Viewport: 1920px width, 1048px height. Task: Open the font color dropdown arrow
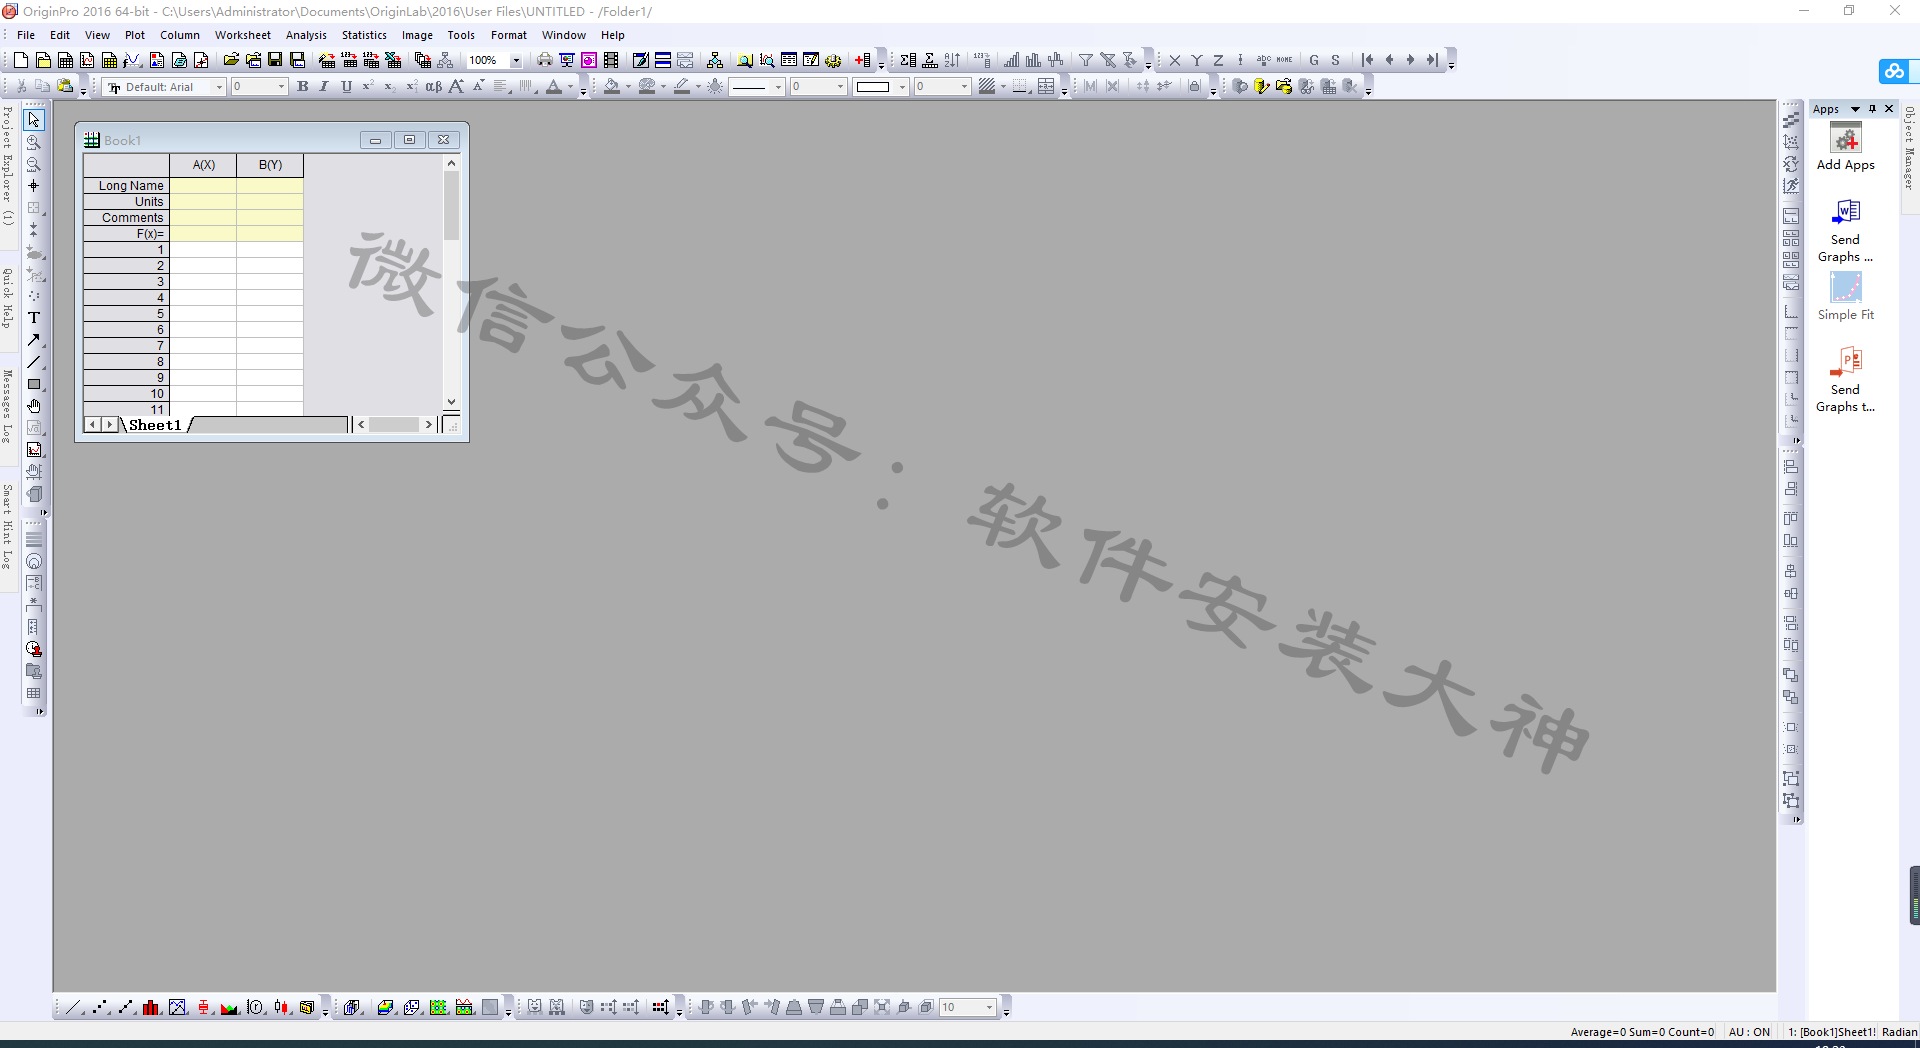pos(571,87)
